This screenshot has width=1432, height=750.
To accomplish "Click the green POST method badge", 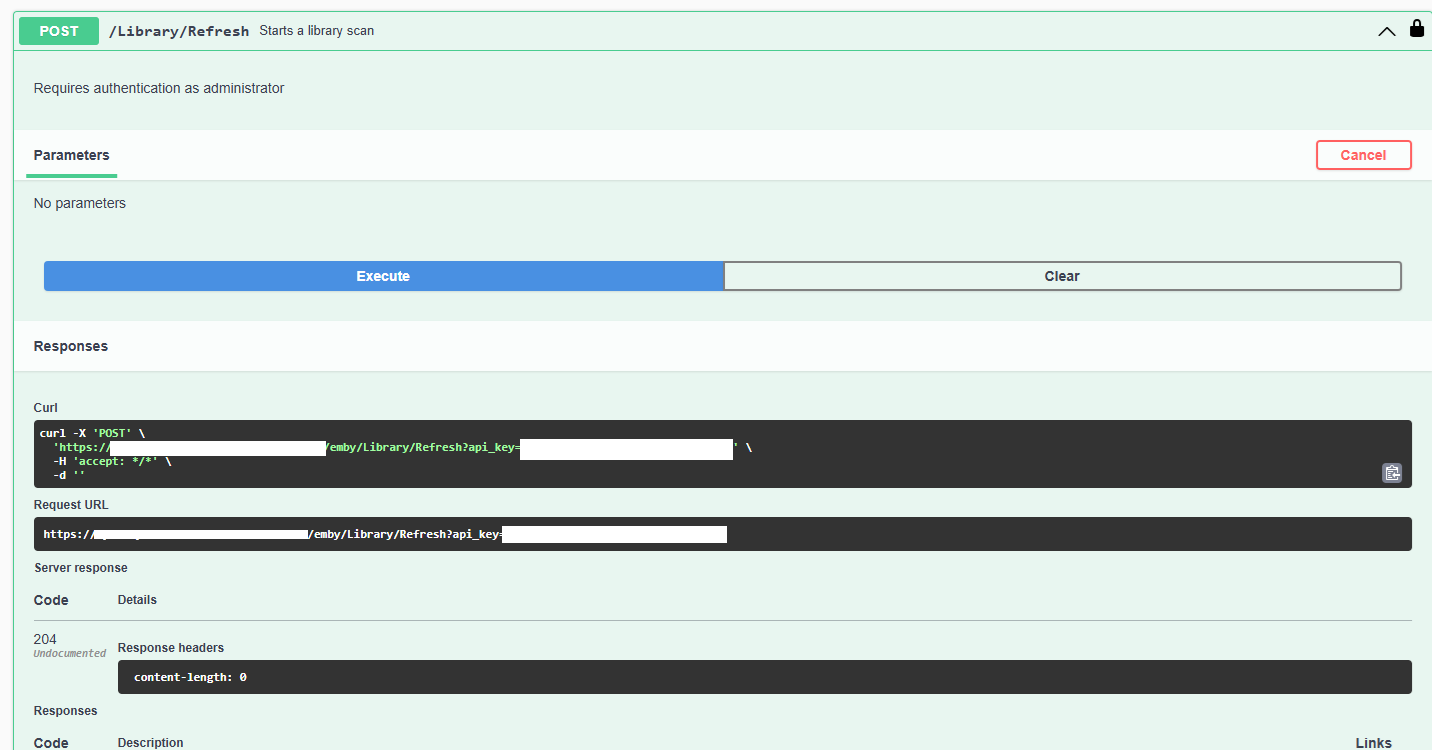I will tap(59, 31).
